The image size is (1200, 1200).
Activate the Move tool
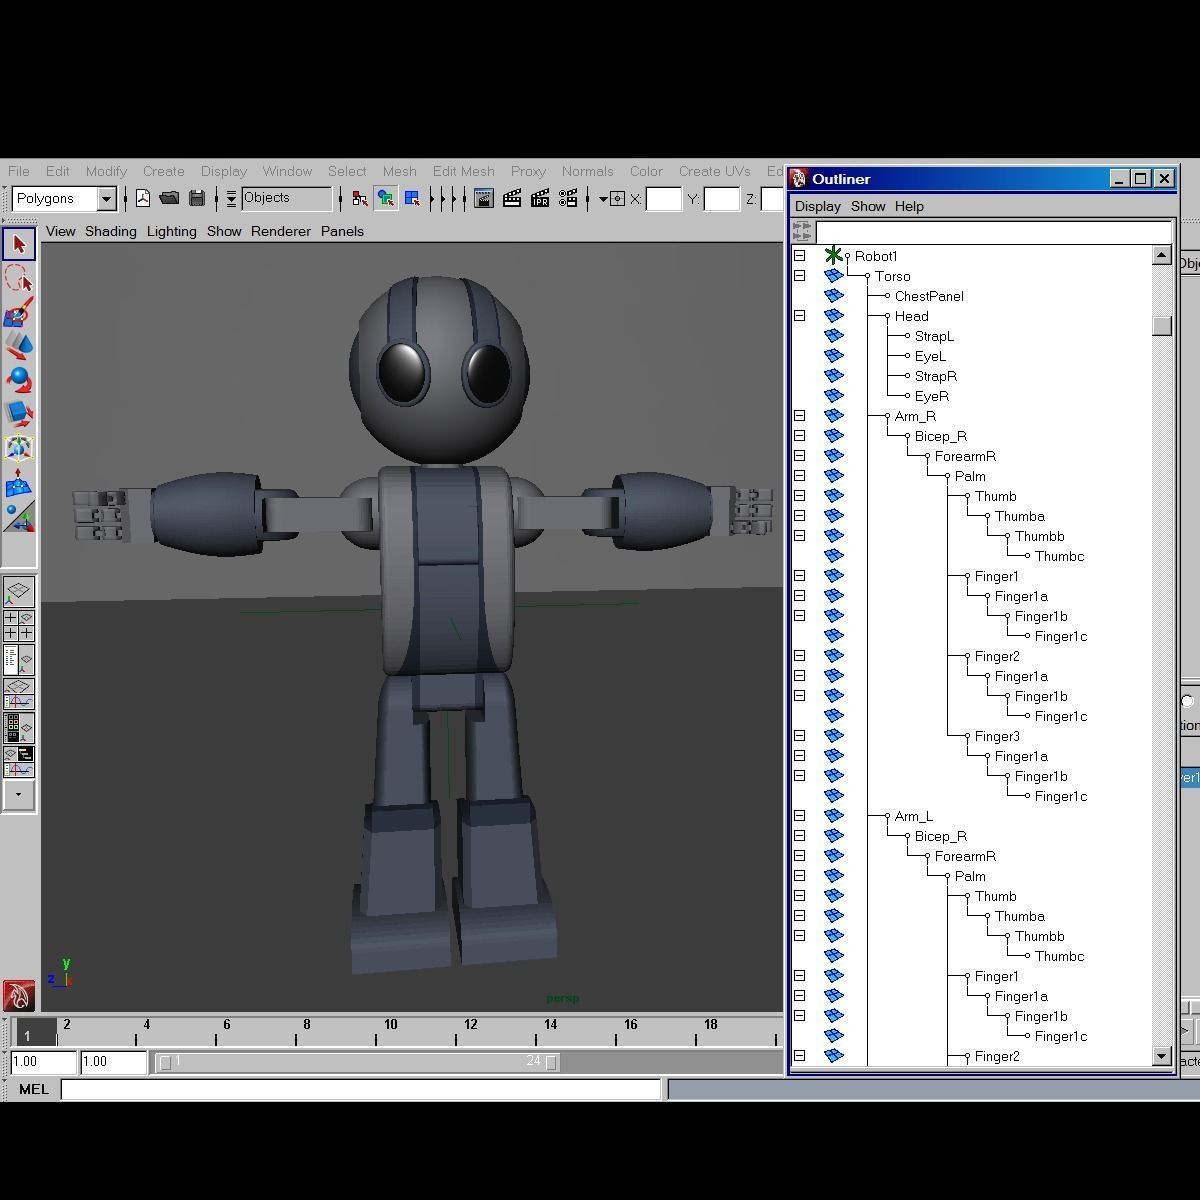coord(19,346)
